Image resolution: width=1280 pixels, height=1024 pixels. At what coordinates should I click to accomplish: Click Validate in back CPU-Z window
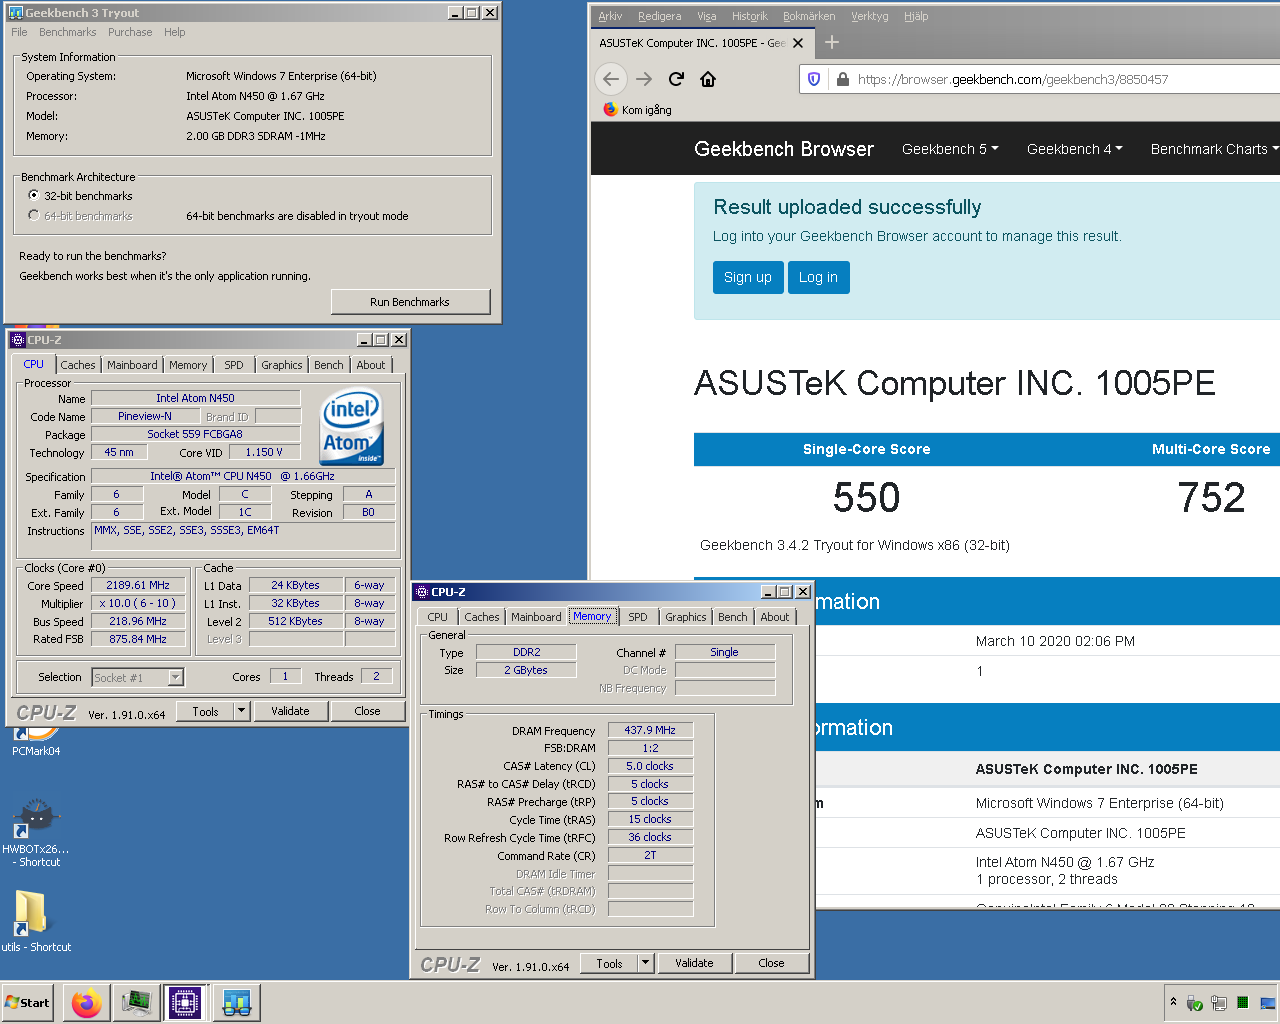pyautogui.click(x=290, y=711)
